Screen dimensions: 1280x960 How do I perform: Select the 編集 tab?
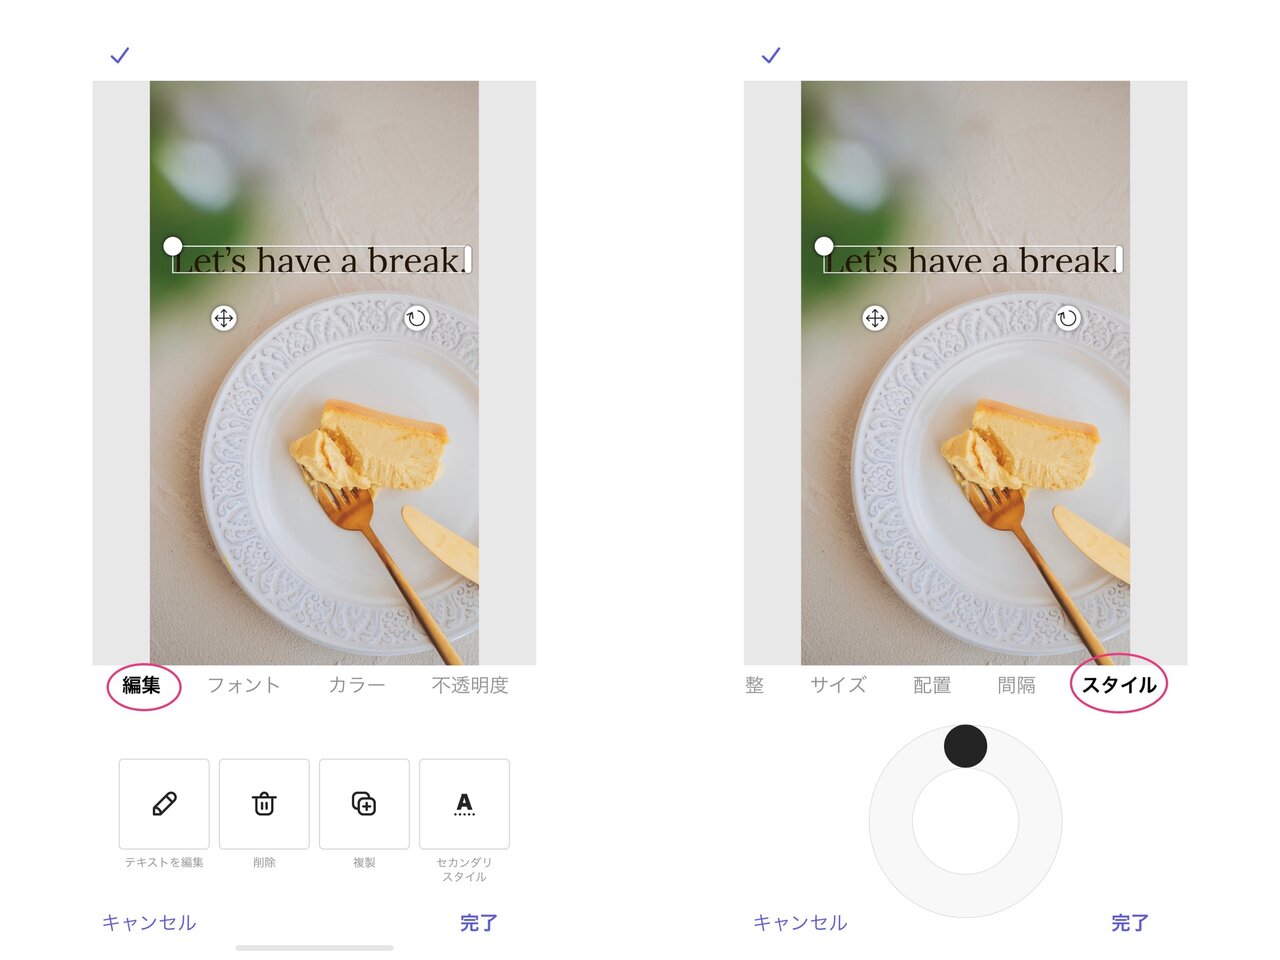[142, 685]
